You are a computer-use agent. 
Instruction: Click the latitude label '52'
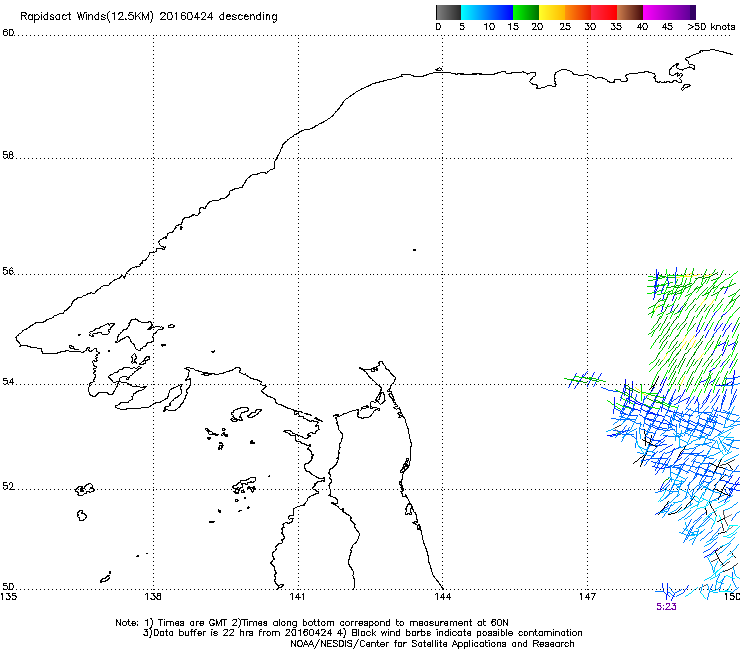(x=8, y=486)
